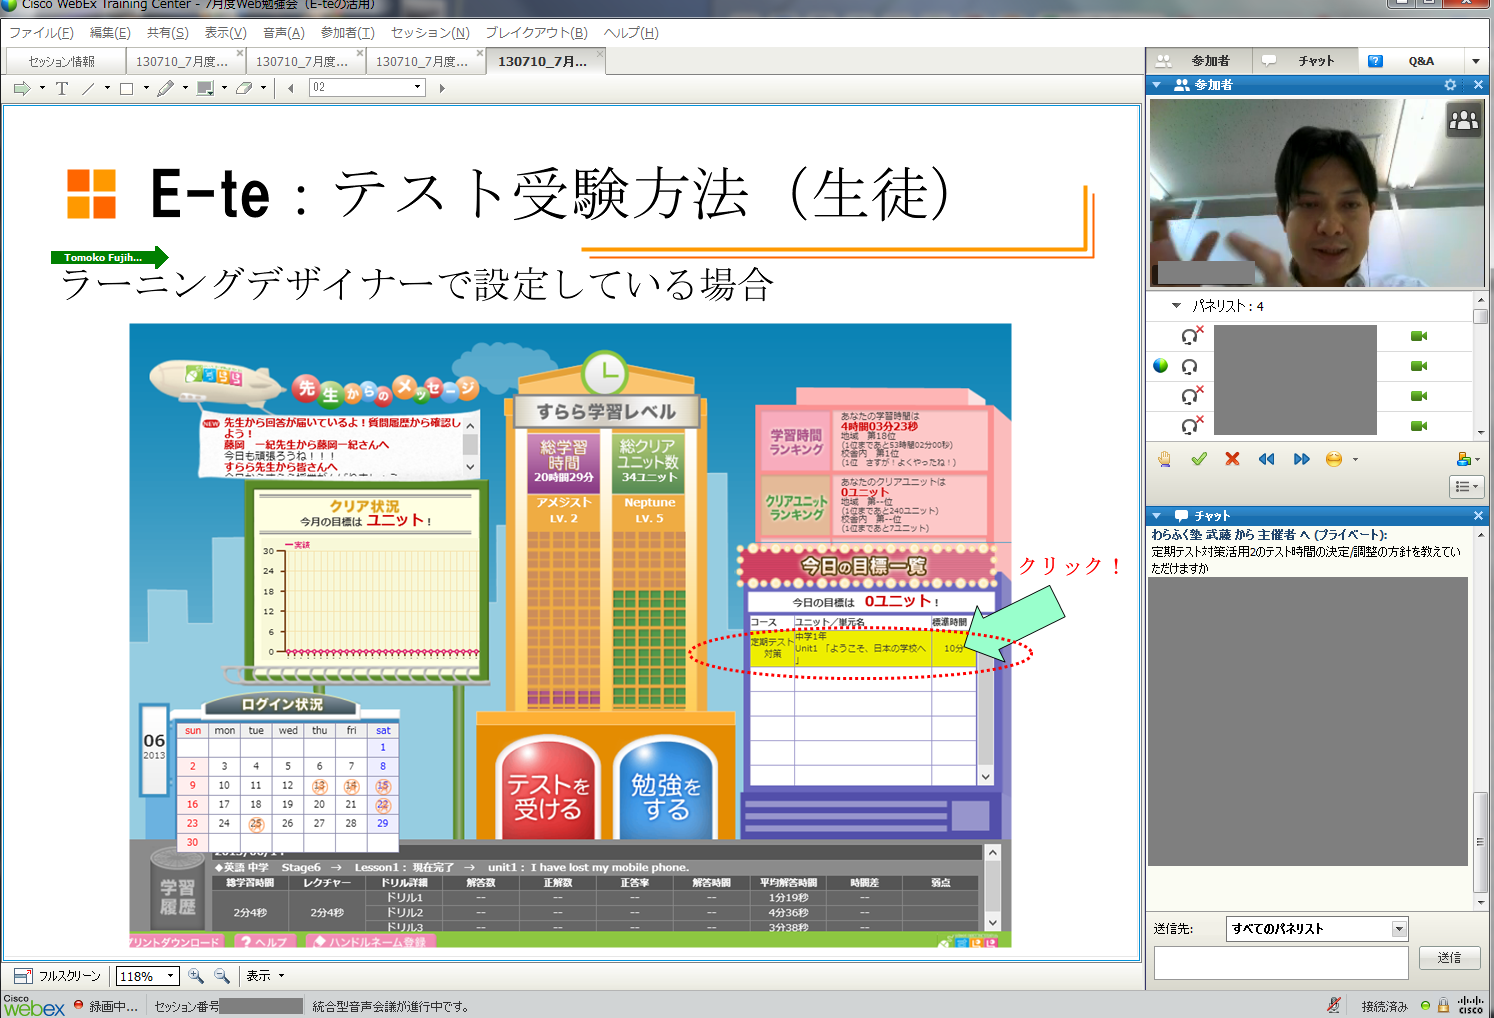Close the active 130710_7月 tab
The width and height of the screenshot is (1494, 1018).
point(598,53)
